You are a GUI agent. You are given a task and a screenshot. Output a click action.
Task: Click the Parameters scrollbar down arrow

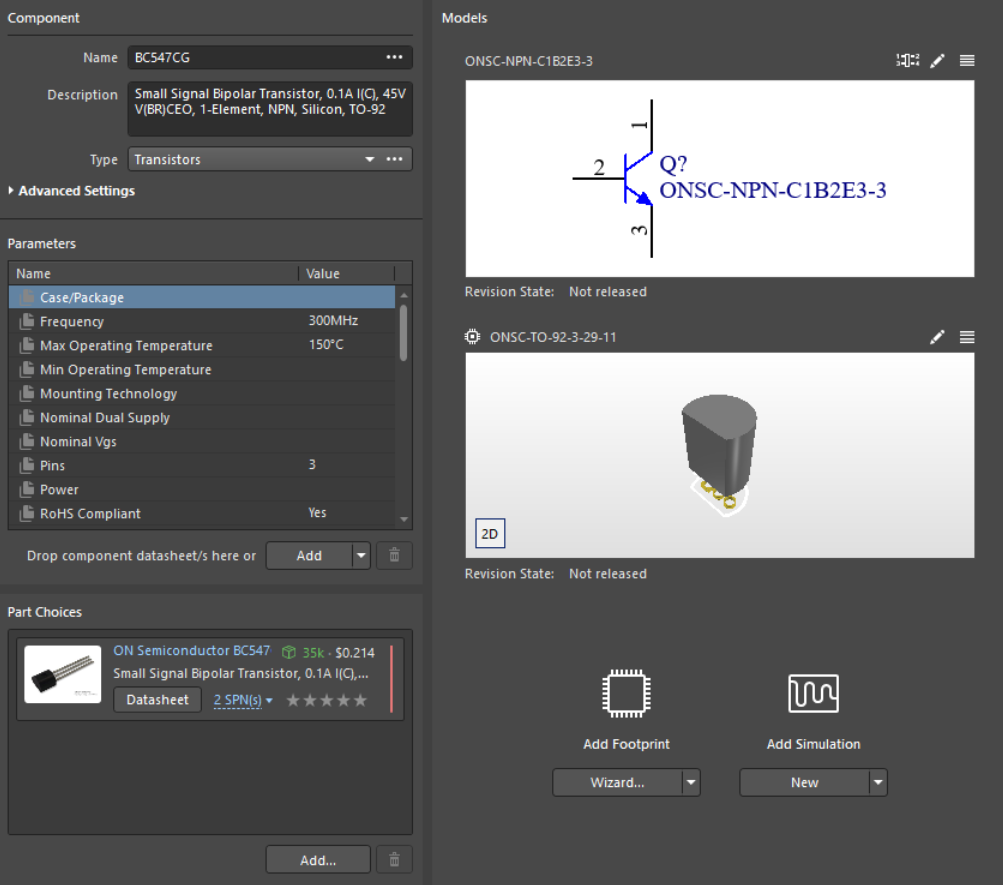[x=404, y=519]
